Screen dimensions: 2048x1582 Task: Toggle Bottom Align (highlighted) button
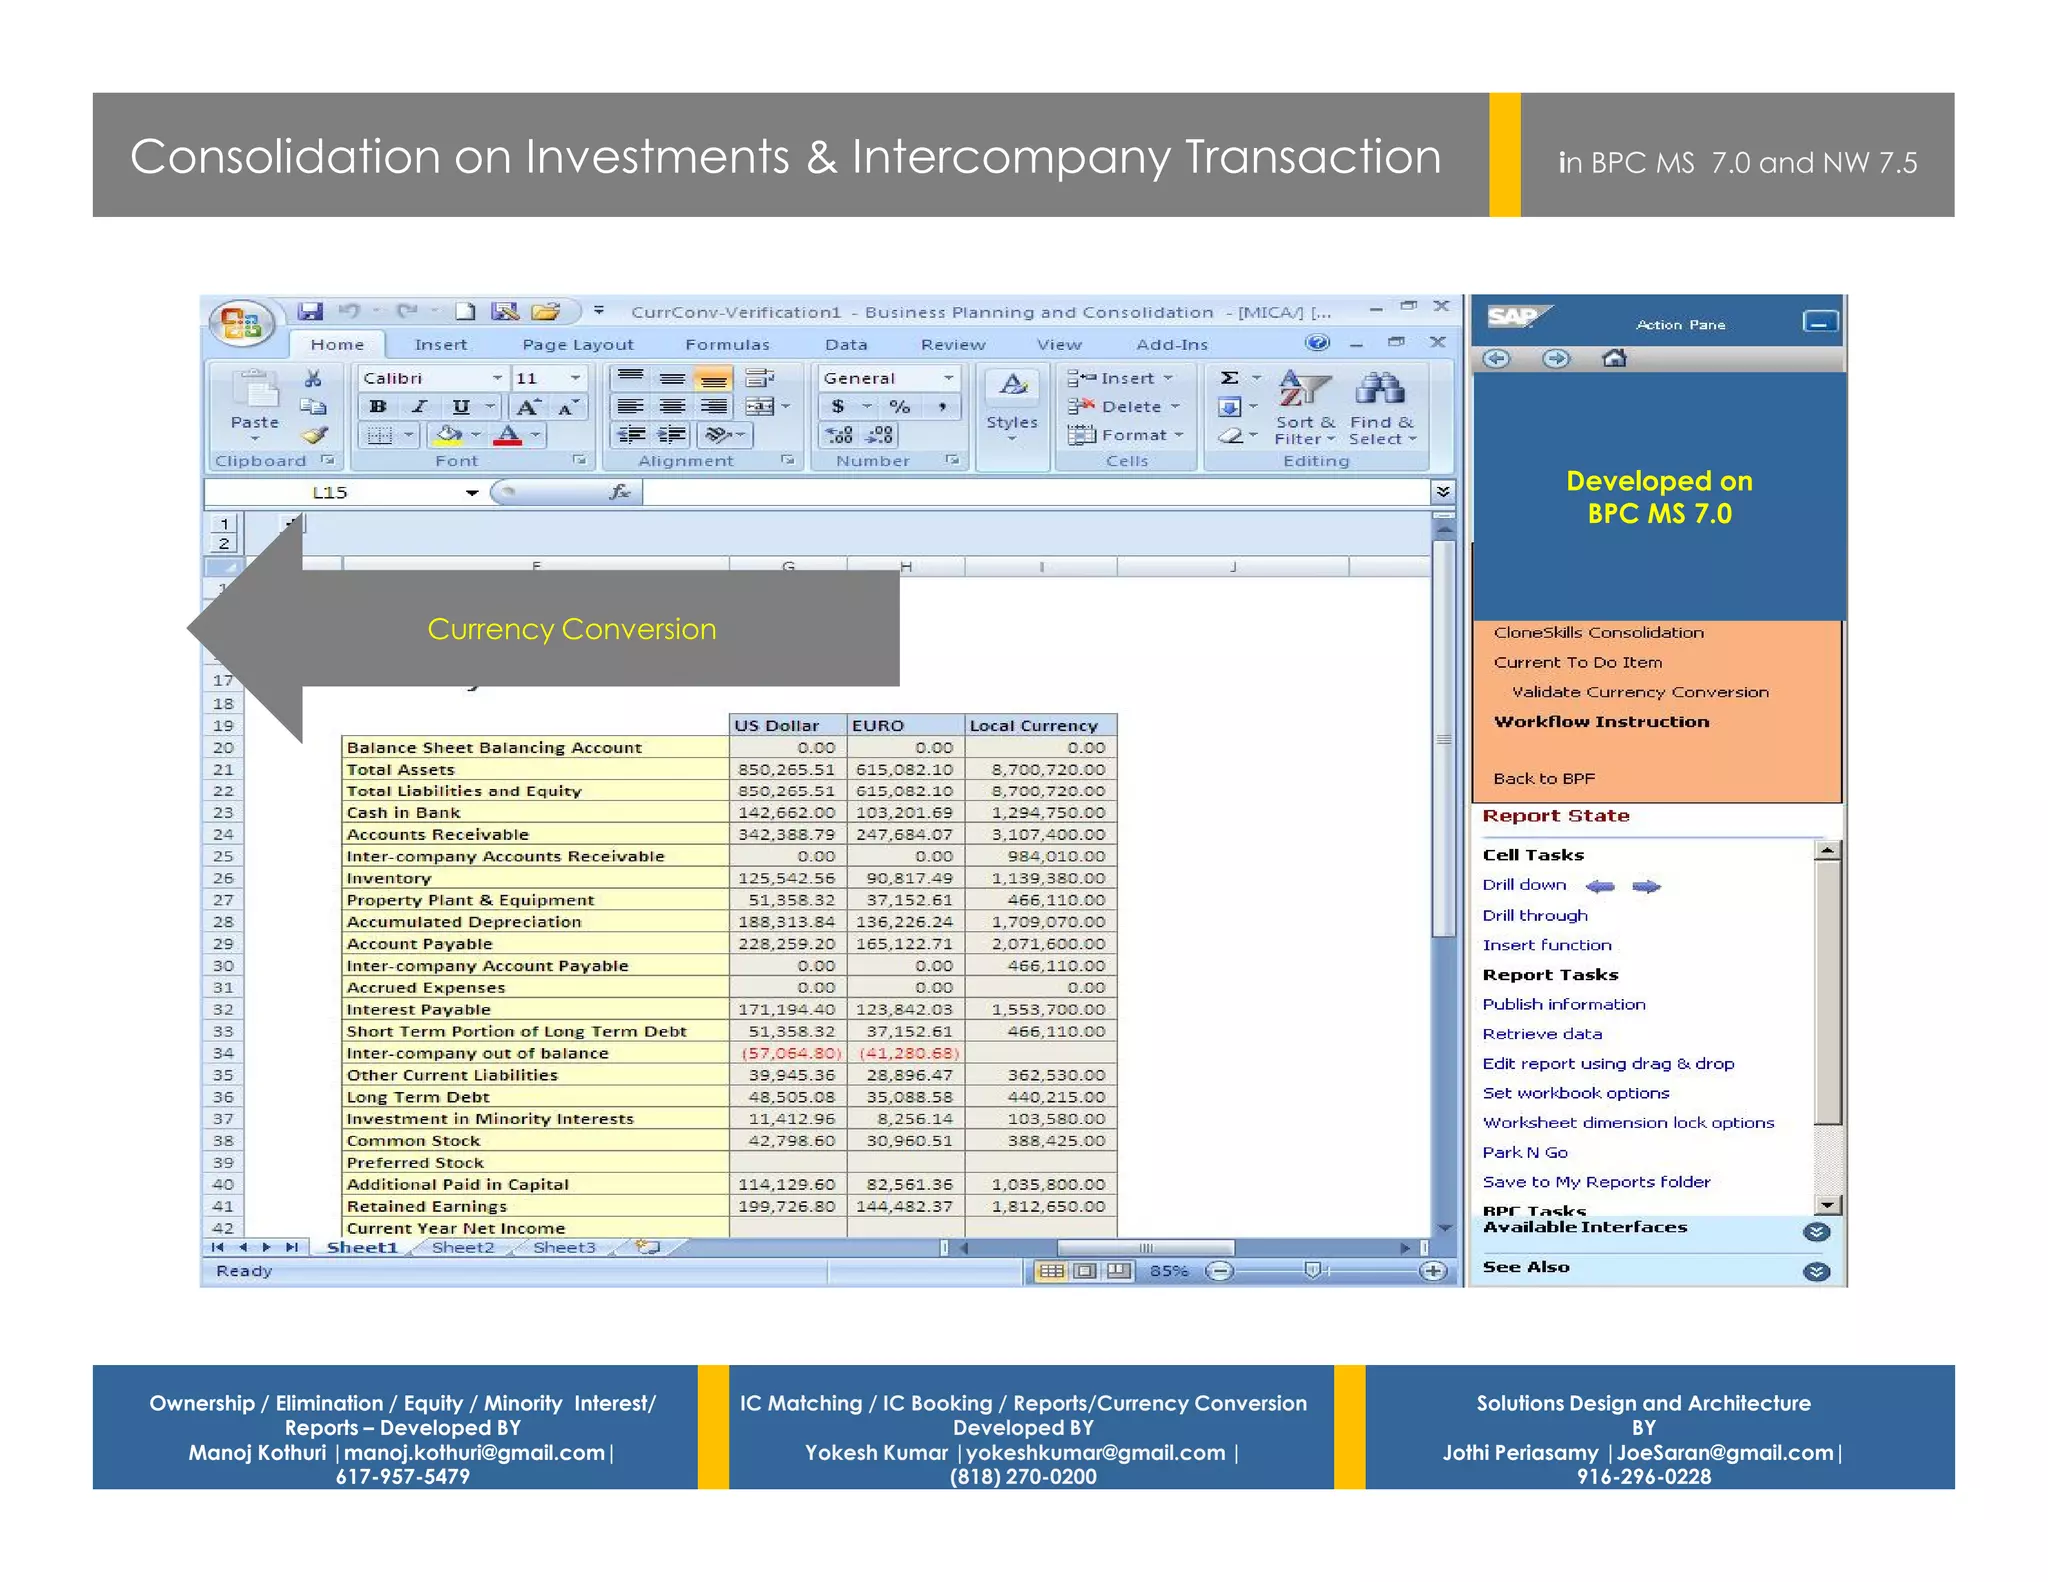[x=713, y=378]
